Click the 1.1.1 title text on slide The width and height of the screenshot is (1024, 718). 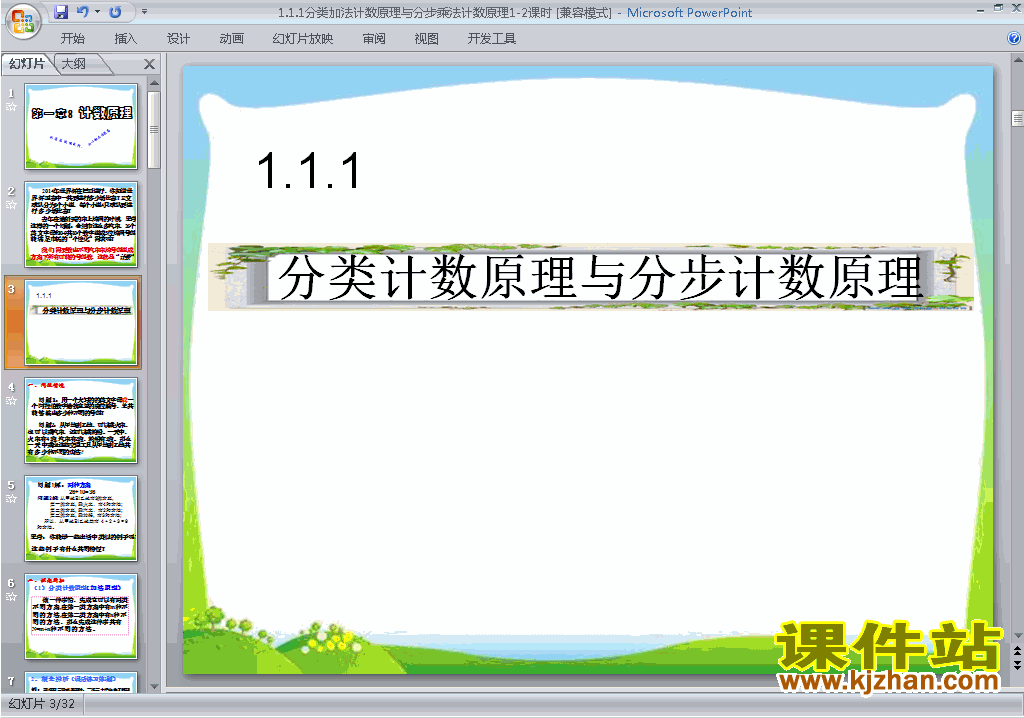[x=308, y=171]
